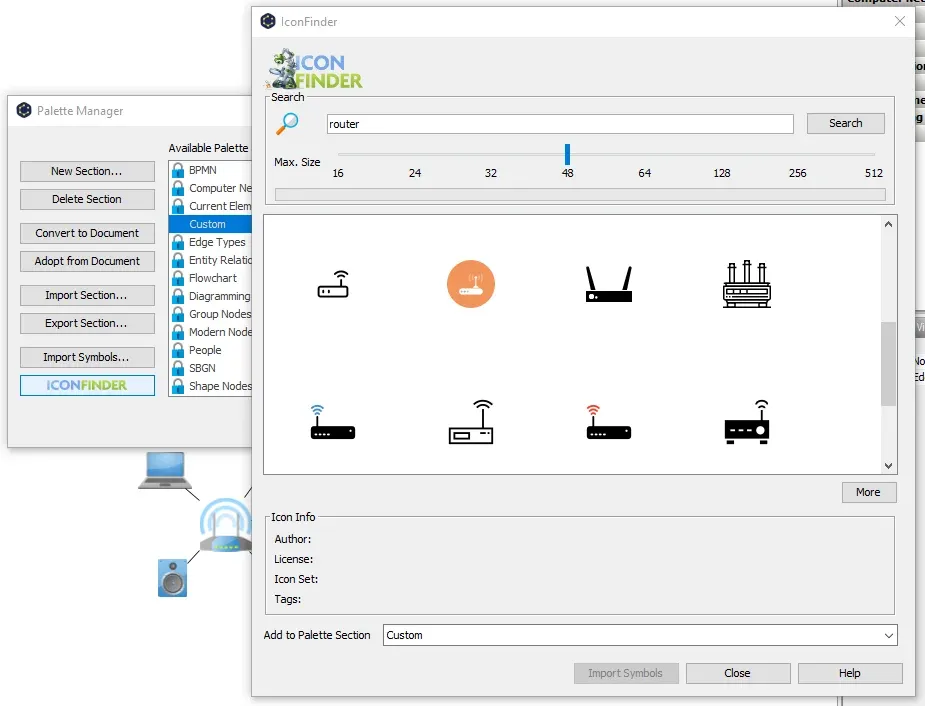The height and width of the screenshot is (706, 925).
Task: Select Diagramming palette entry
Action: pos(210,296)
